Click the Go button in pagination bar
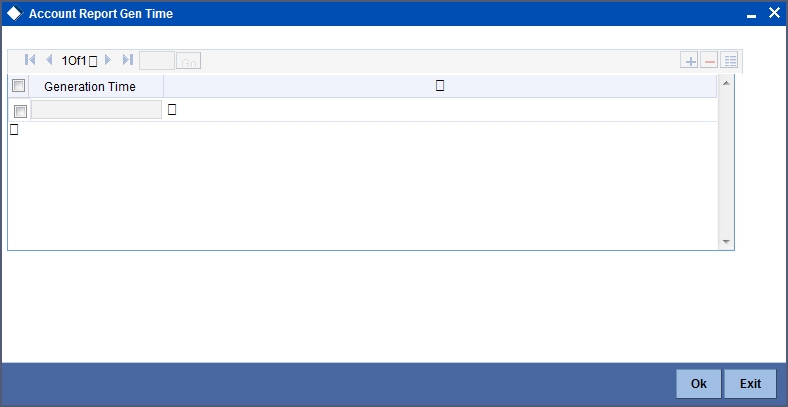 pyautogui.click(x=188, y=61)
